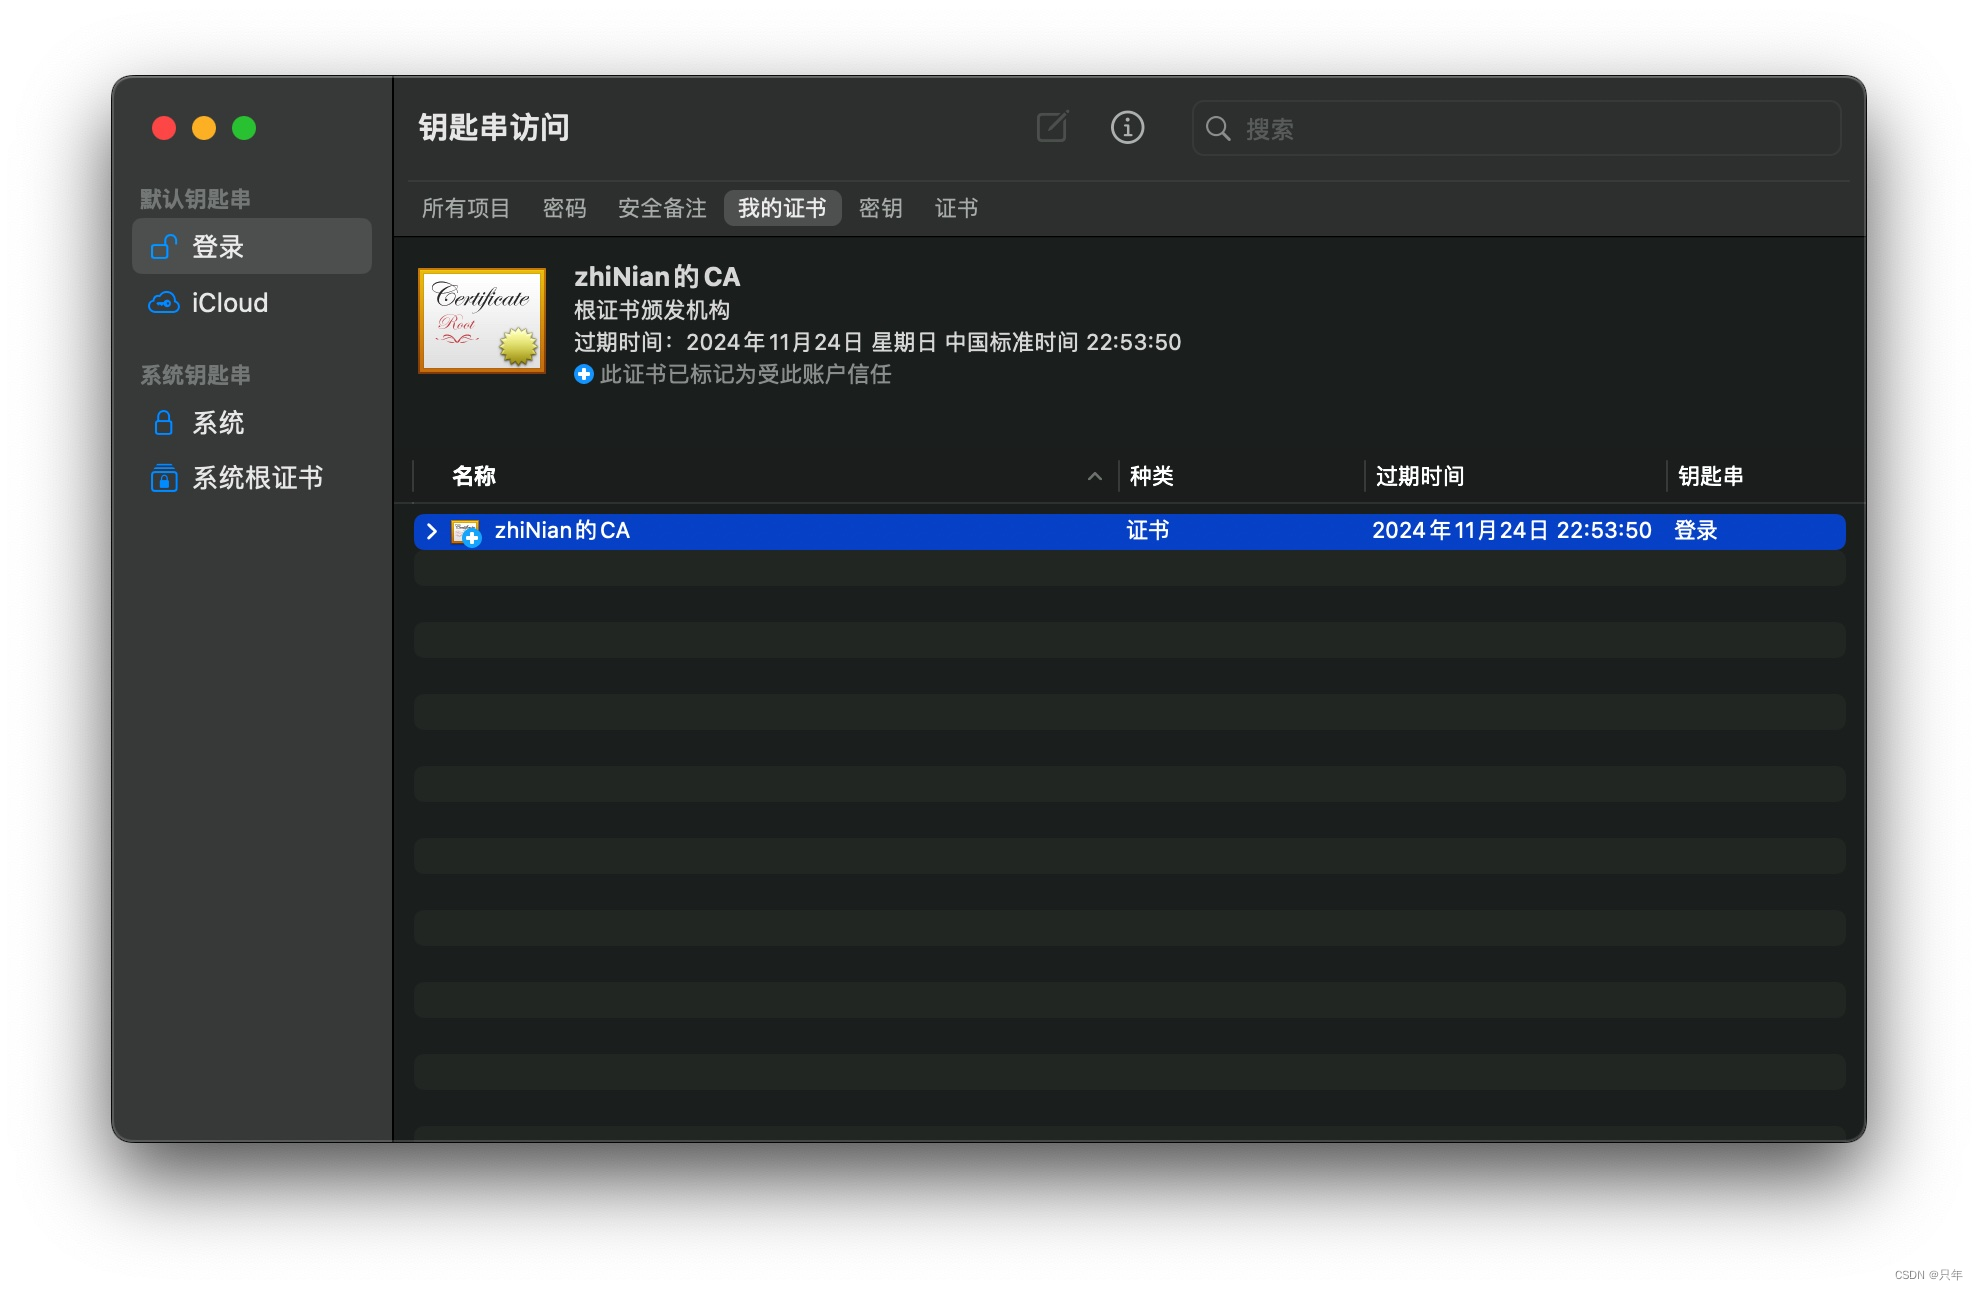
Task: Click the 系统根证书 keychain icon
Action: (x=164, y=478)
